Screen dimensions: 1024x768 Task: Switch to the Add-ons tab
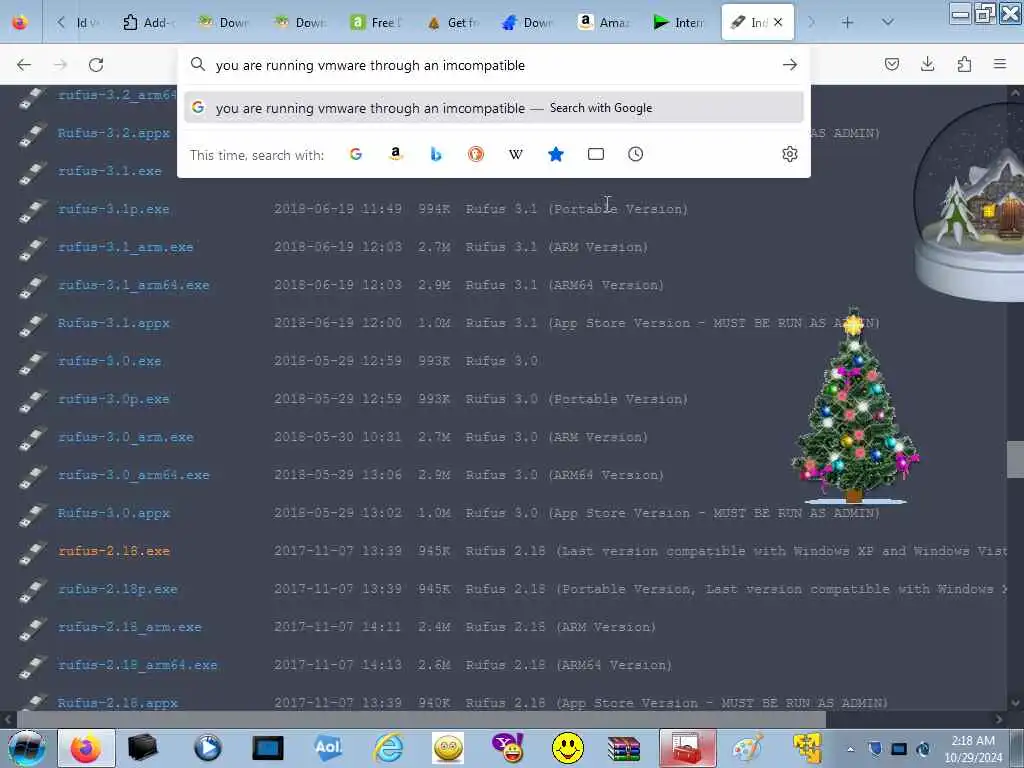click(149, 22)
